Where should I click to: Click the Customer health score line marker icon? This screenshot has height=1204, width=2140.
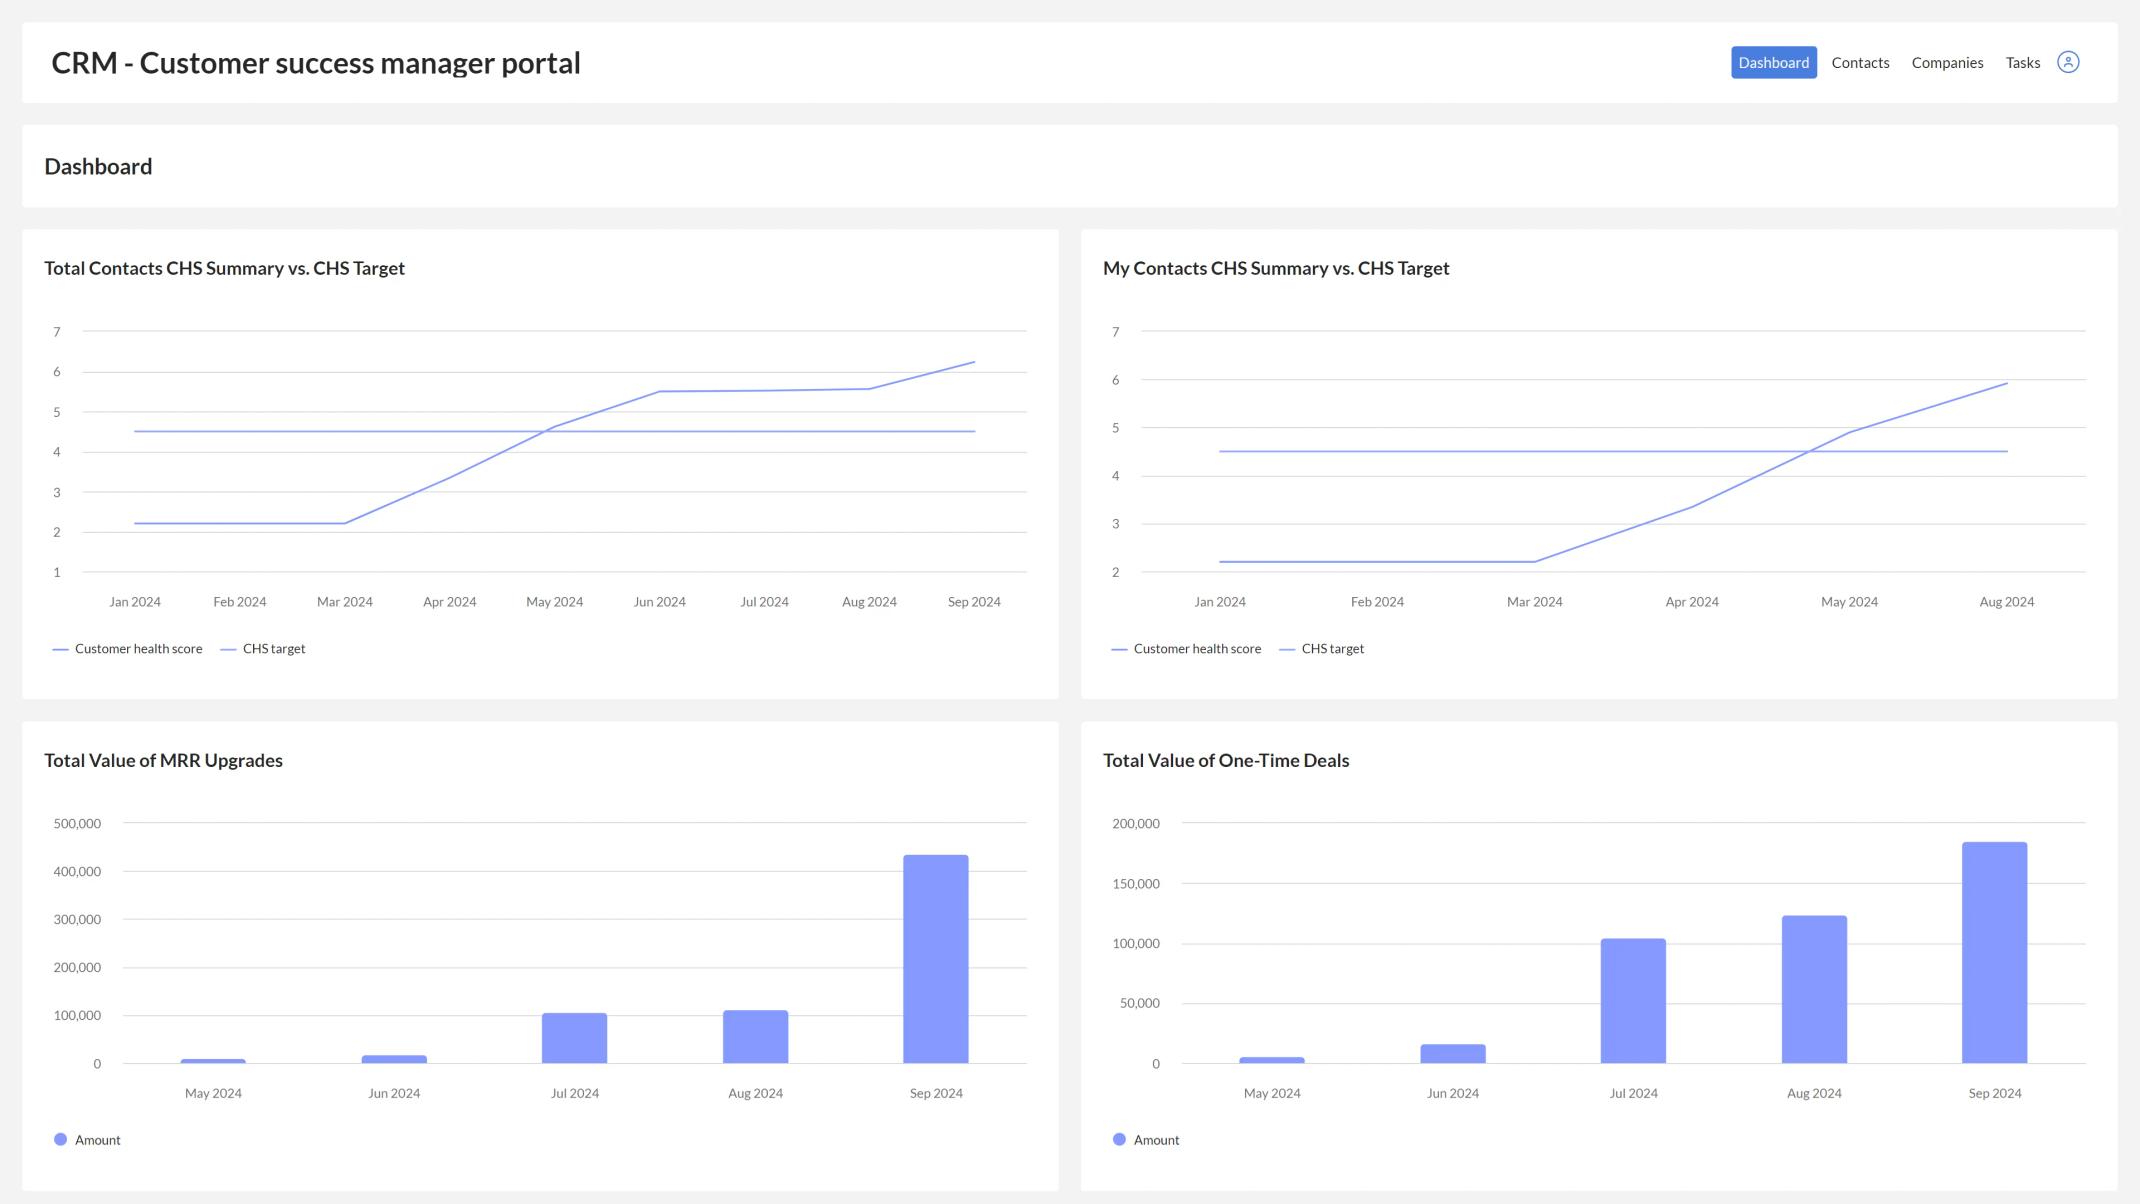(x=61, y=648)
